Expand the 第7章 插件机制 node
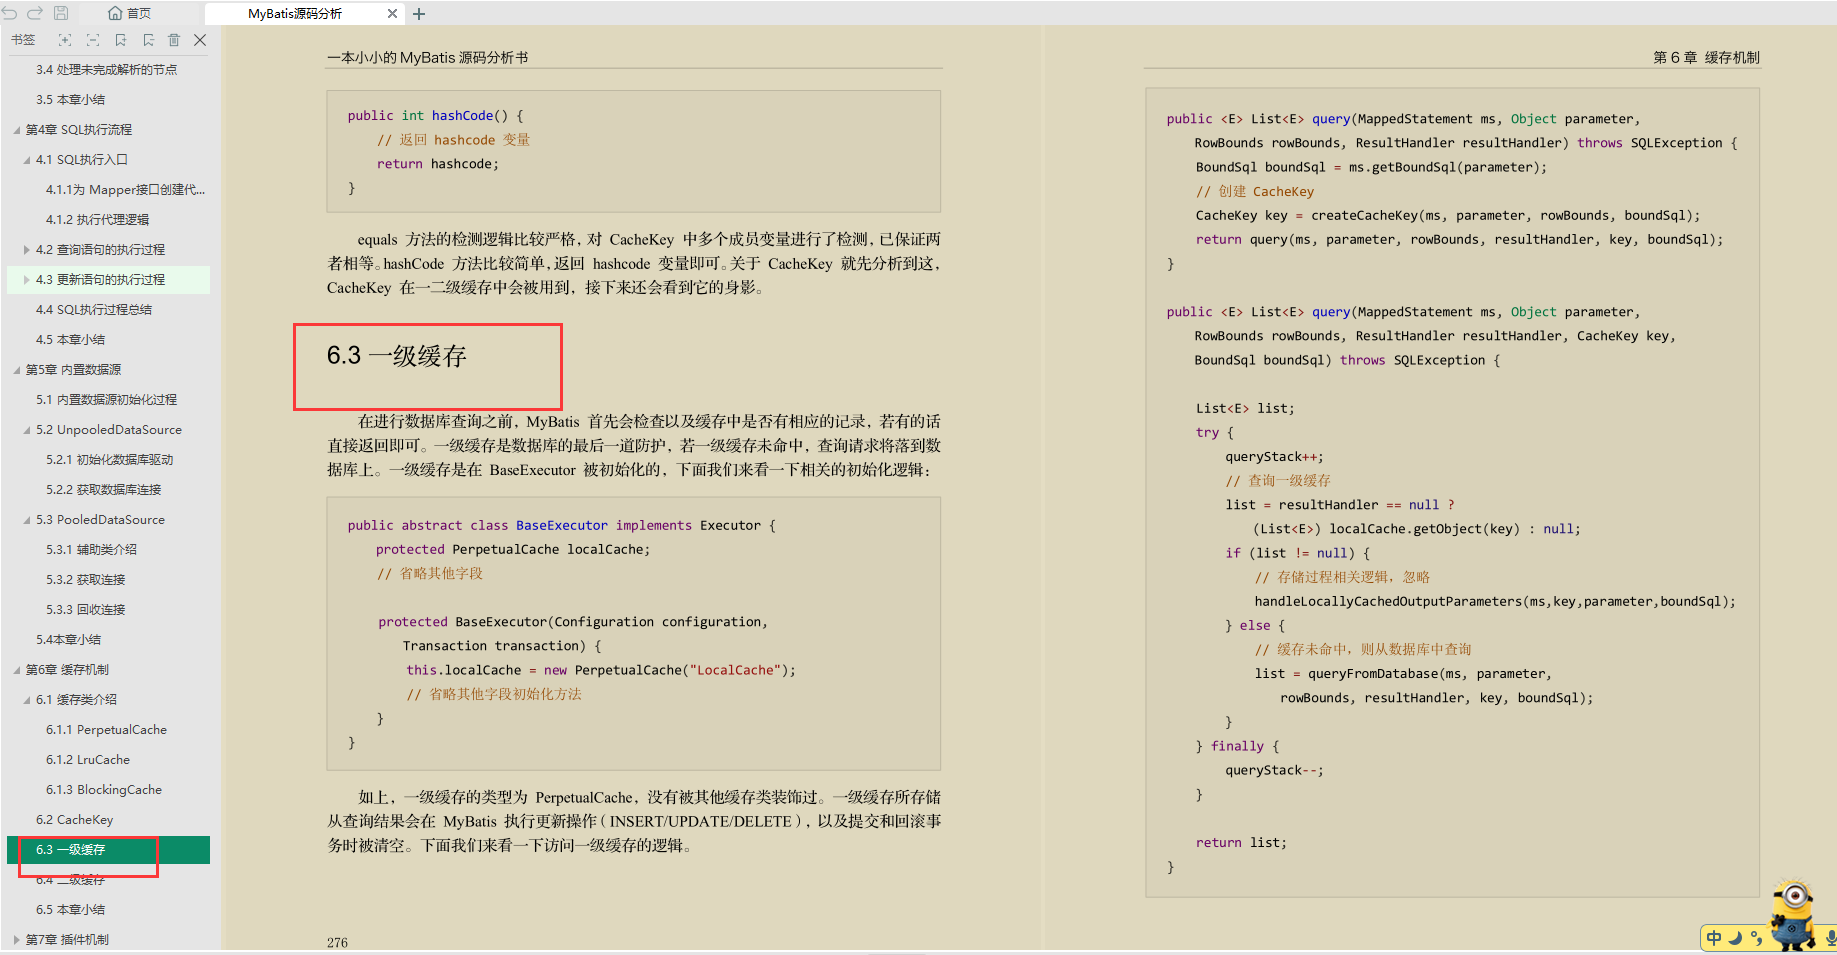The height and width of the screenshot is (955, 1837). click(x=17, y=940)
